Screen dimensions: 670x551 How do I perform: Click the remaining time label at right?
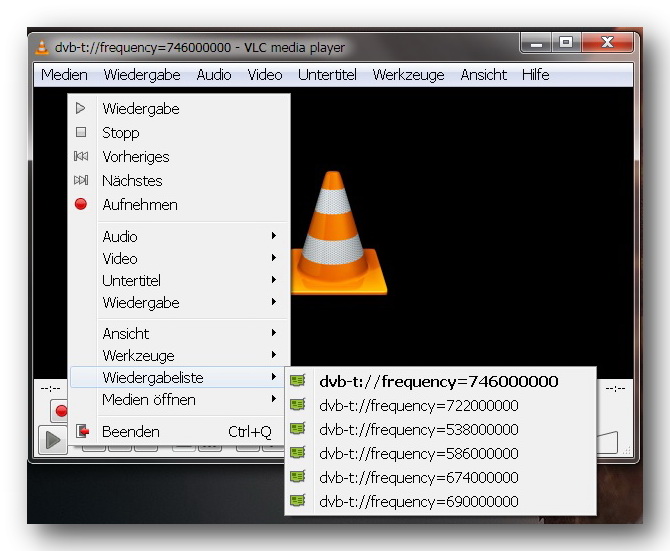pyautogui.click(x=615, y=388)
